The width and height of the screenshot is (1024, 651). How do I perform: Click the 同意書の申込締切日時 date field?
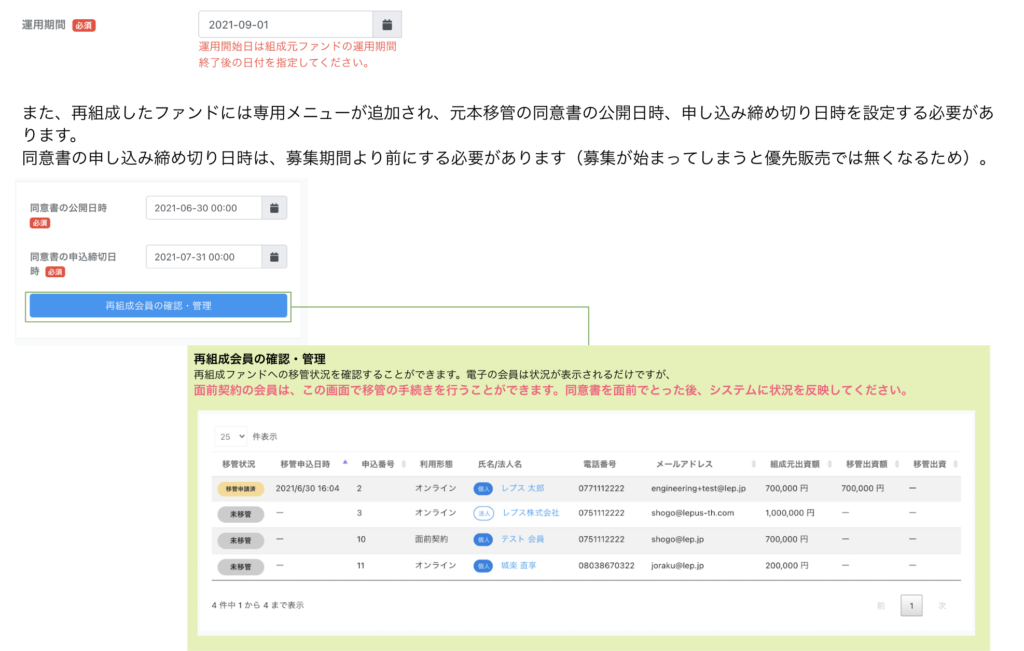[204, 257]
